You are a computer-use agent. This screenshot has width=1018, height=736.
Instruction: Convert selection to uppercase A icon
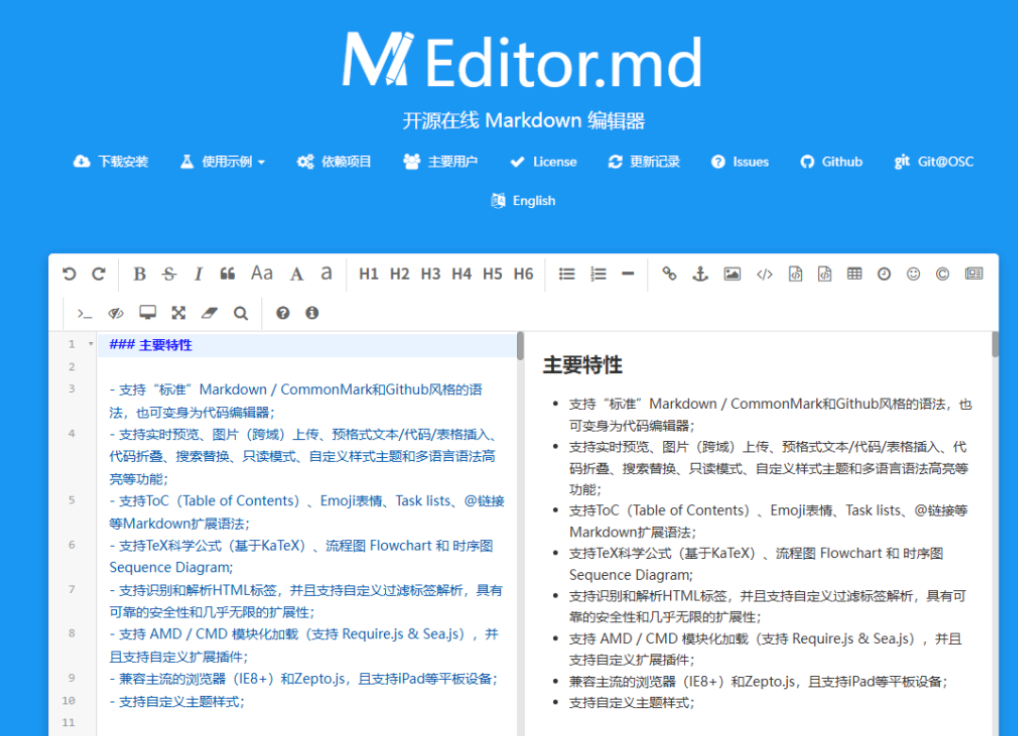[296, 274]
